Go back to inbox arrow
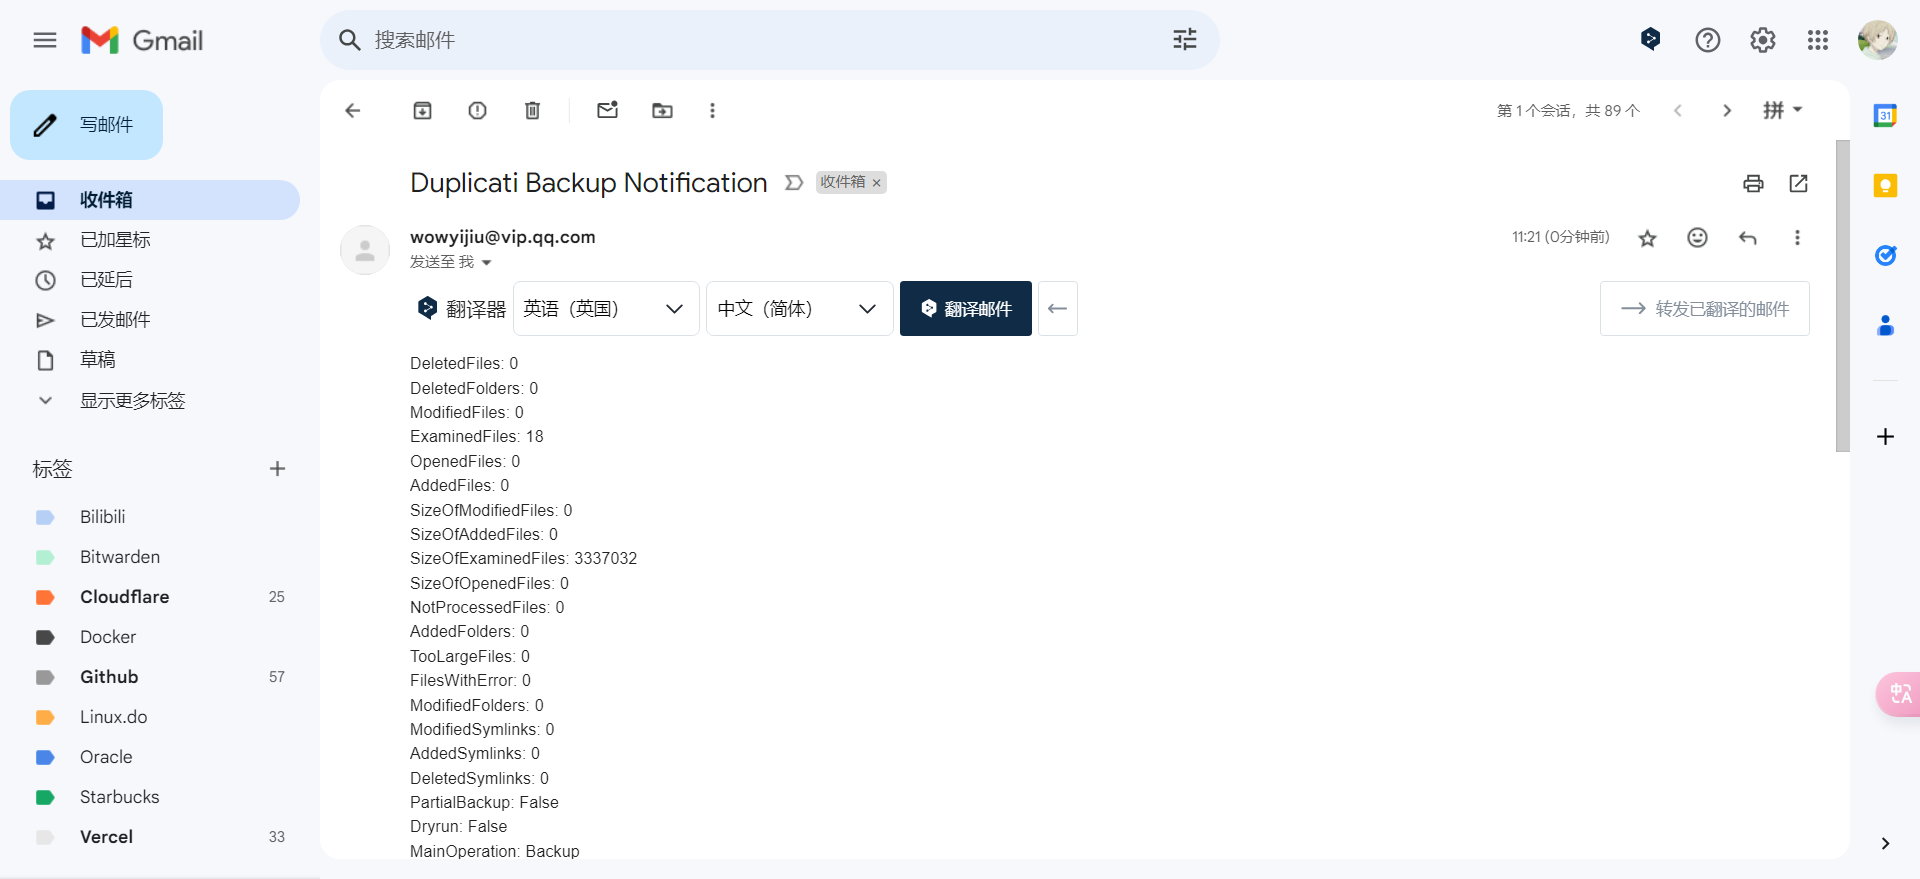The image size is (1920, 879). tap(352, 110)
